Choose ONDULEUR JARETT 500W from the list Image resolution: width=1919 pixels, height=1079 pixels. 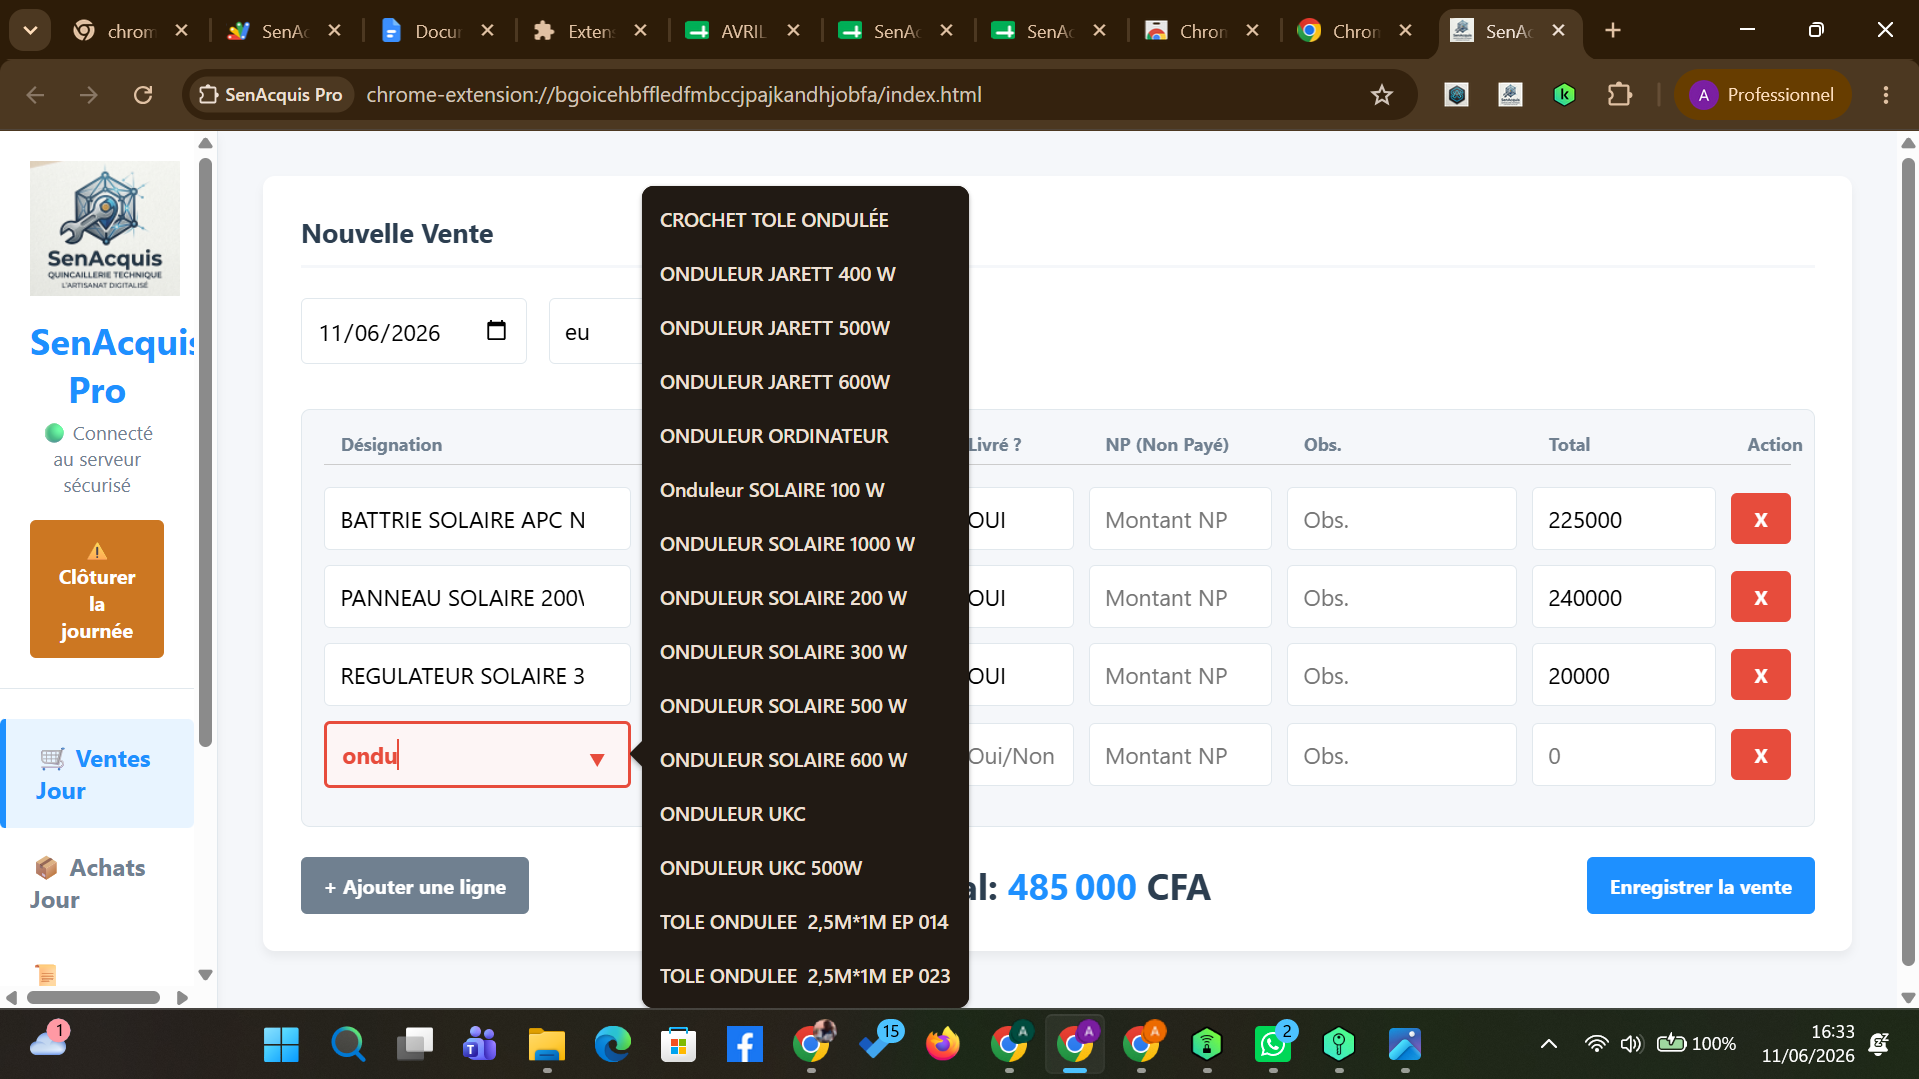(x=805, y=328)
